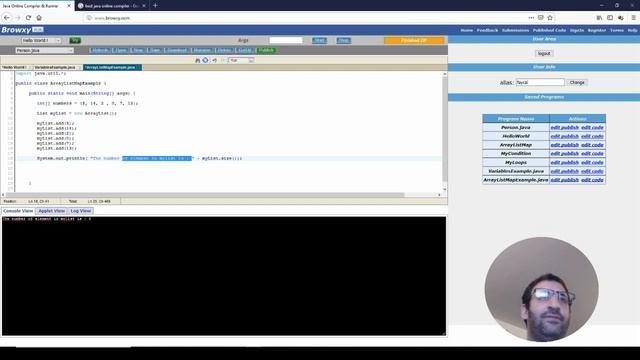Image resolution: width=640 pixels, height=360 pixels.
Task: Click 'edit code' for VariablesExample.java
Action: pyautogui.click(x=592, y=171)
